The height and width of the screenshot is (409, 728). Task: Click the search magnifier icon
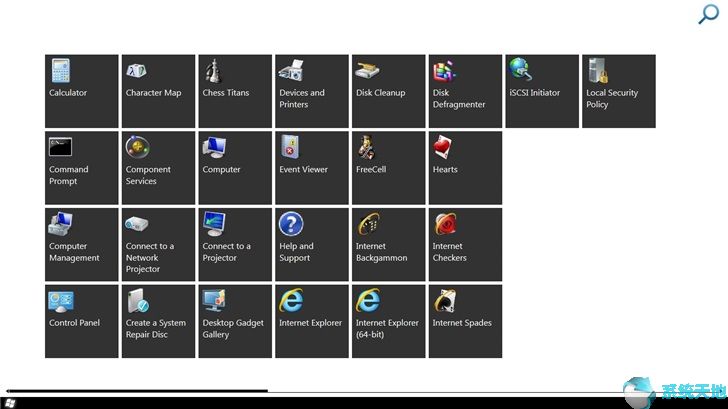709,14
